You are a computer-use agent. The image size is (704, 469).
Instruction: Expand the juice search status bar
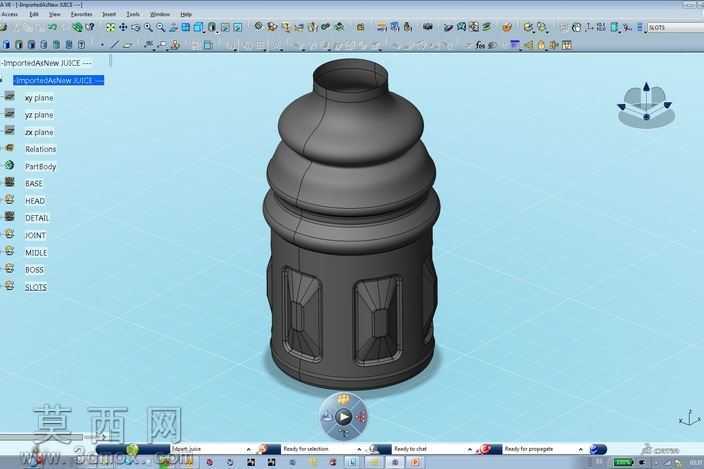click(248, 449)
